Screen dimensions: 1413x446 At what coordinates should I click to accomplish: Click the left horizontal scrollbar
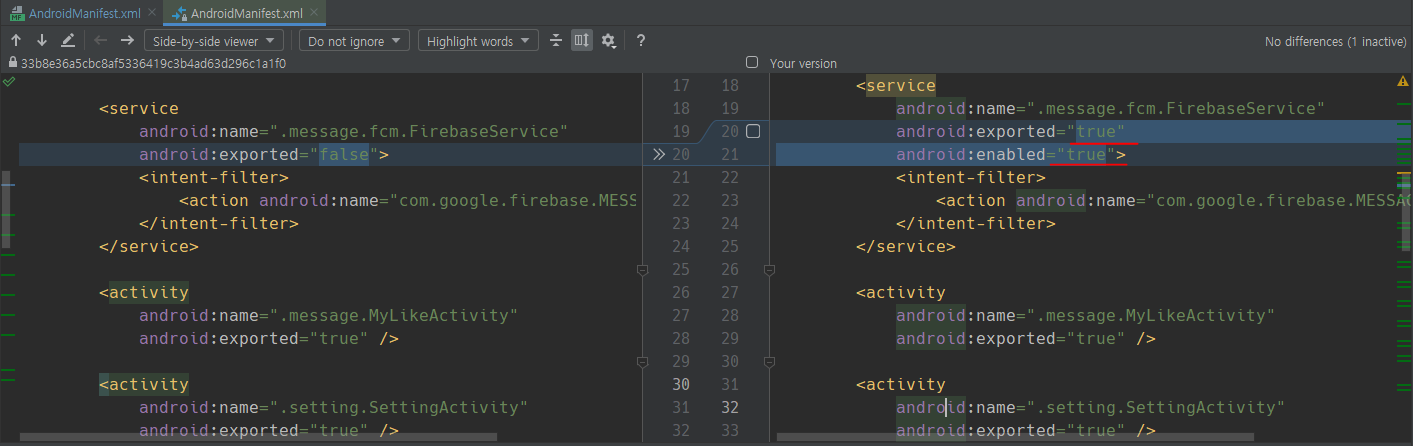[257, 437]
